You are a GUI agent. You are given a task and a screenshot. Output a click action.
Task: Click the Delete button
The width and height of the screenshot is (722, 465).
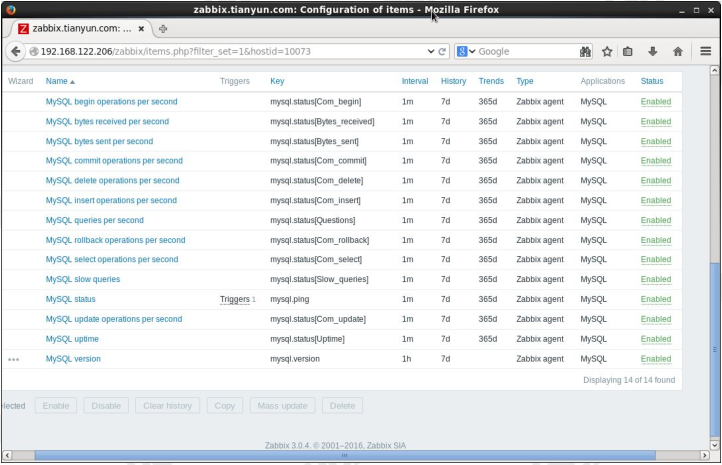tap(342, 406)
